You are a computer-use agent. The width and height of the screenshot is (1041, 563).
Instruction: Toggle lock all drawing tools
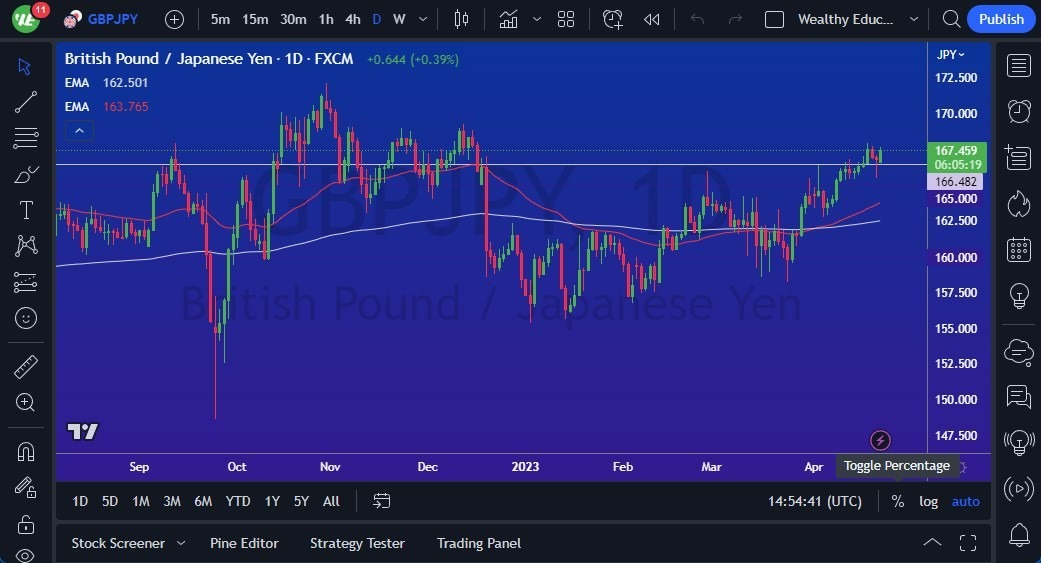25,524
